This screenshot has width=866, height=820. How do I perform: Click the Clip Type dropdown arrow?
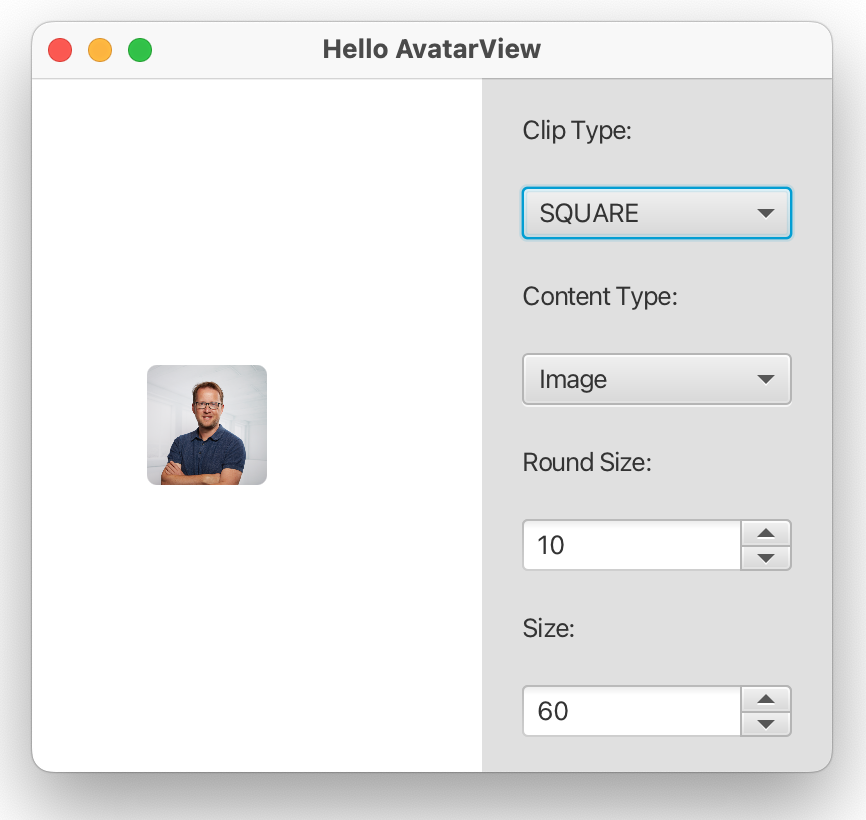pyautogui.click(x=766, y=212)
